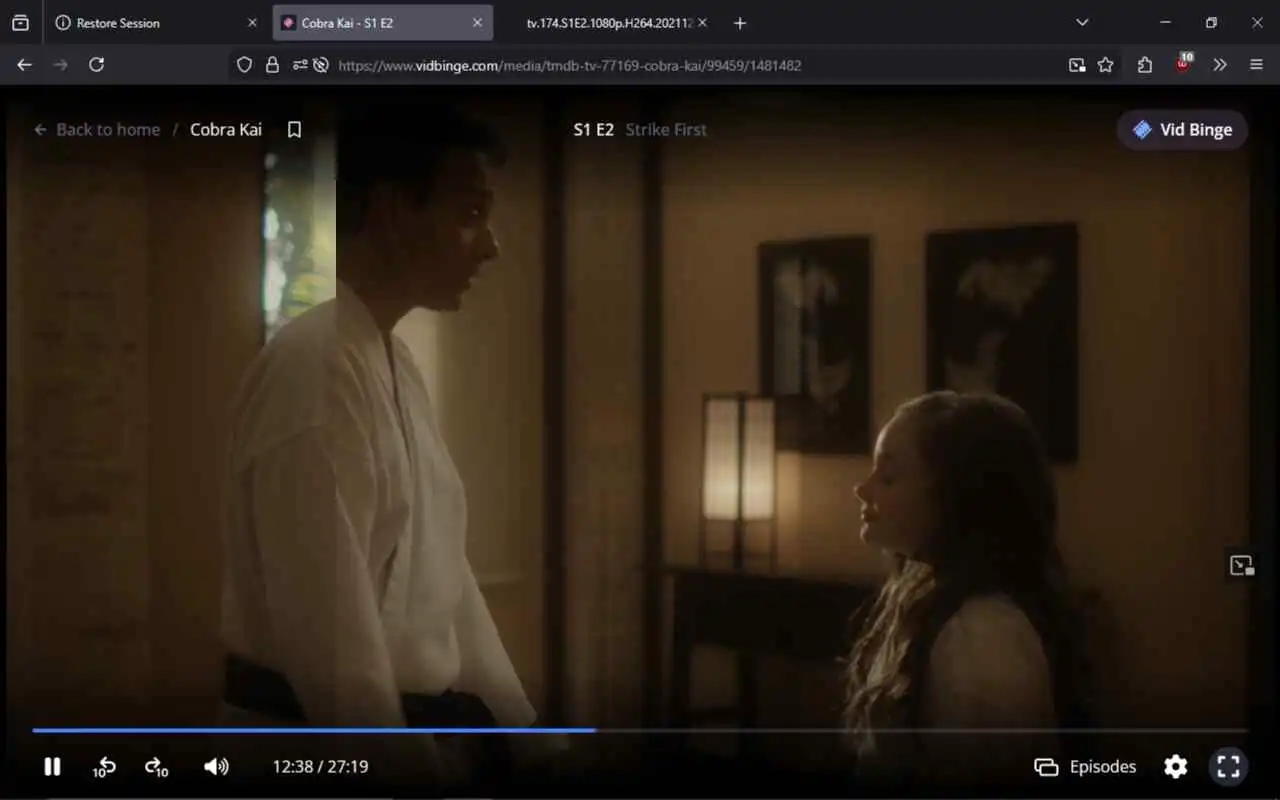Open site permissions icon in address bar
The height and width of the screenshot is (800, 1280).
pos(300,65)
